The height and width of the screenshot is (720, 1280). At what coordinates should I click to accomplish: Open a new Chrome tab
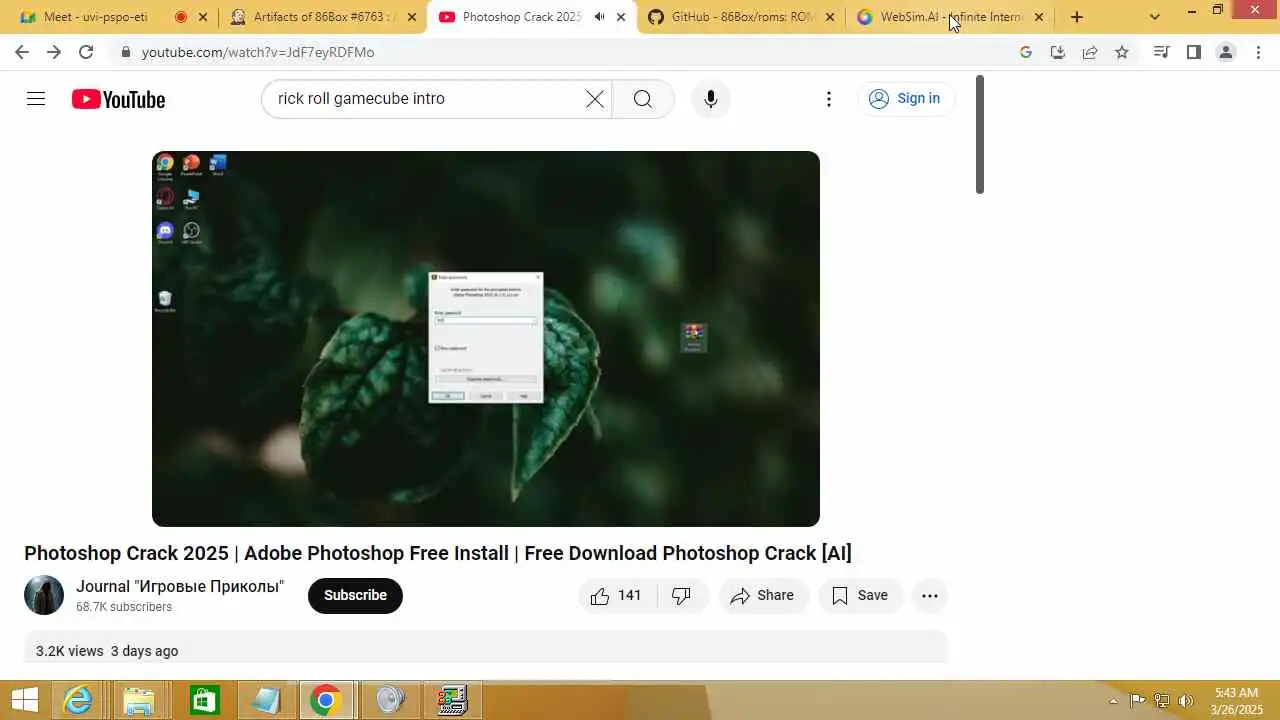1077,17
